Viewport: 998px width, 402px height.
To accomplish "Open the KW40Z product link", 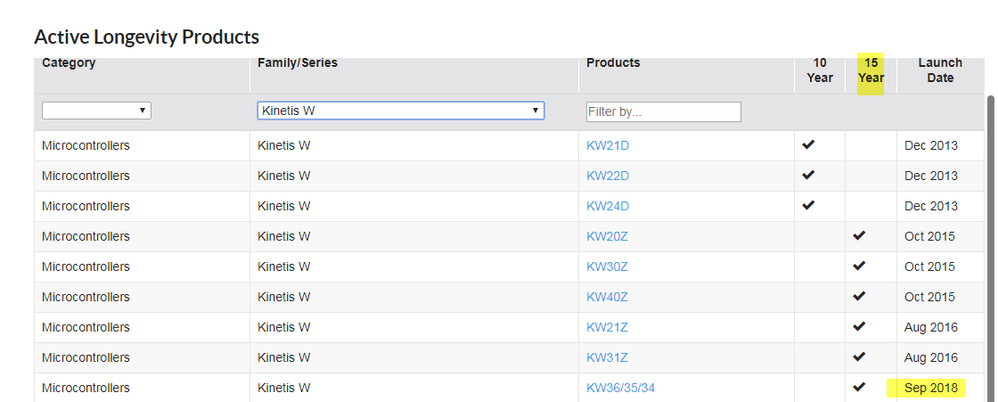I will pos(607,297).
